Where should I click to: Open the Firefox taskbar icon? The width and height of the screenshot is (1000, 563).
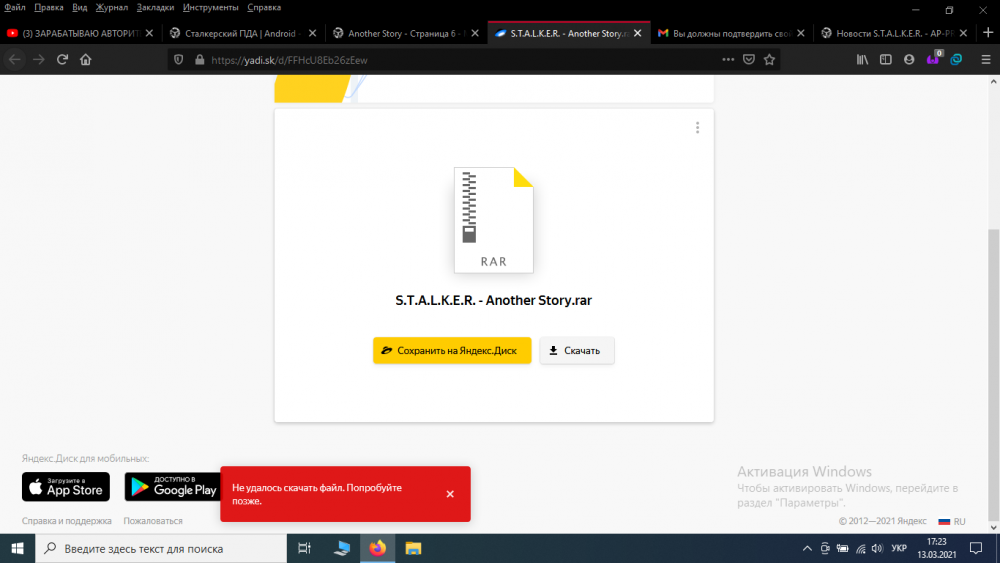(378, 548)
